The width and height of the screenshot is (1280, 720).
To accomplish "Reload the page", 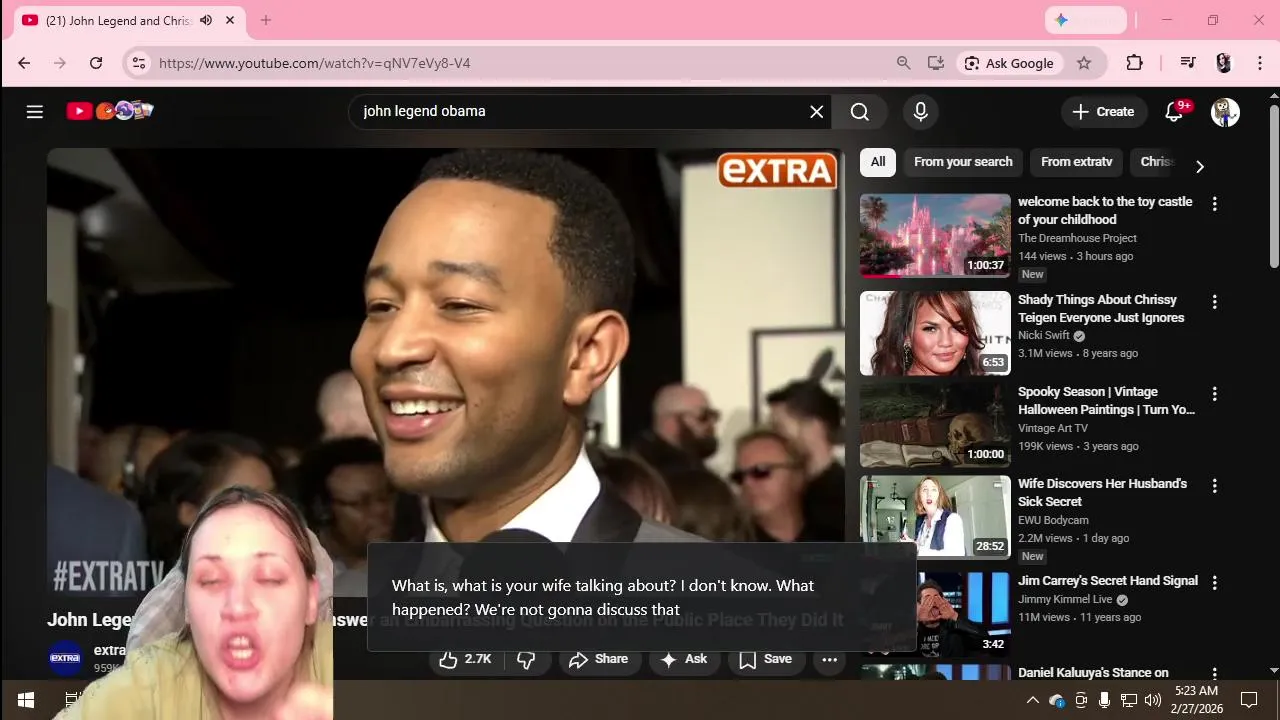I will click(x=96, y=63).
